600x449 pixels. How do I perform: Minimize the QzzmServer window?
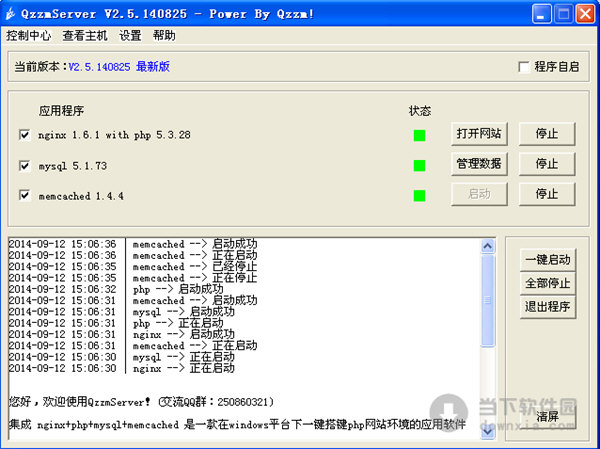541,14
